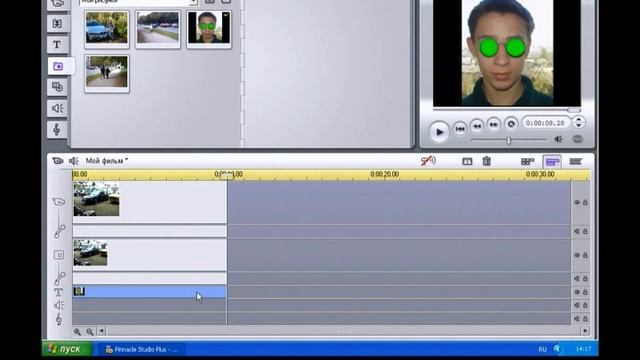
Task: Select the Photos album tab with camera icon
Action: pos(58,66)
